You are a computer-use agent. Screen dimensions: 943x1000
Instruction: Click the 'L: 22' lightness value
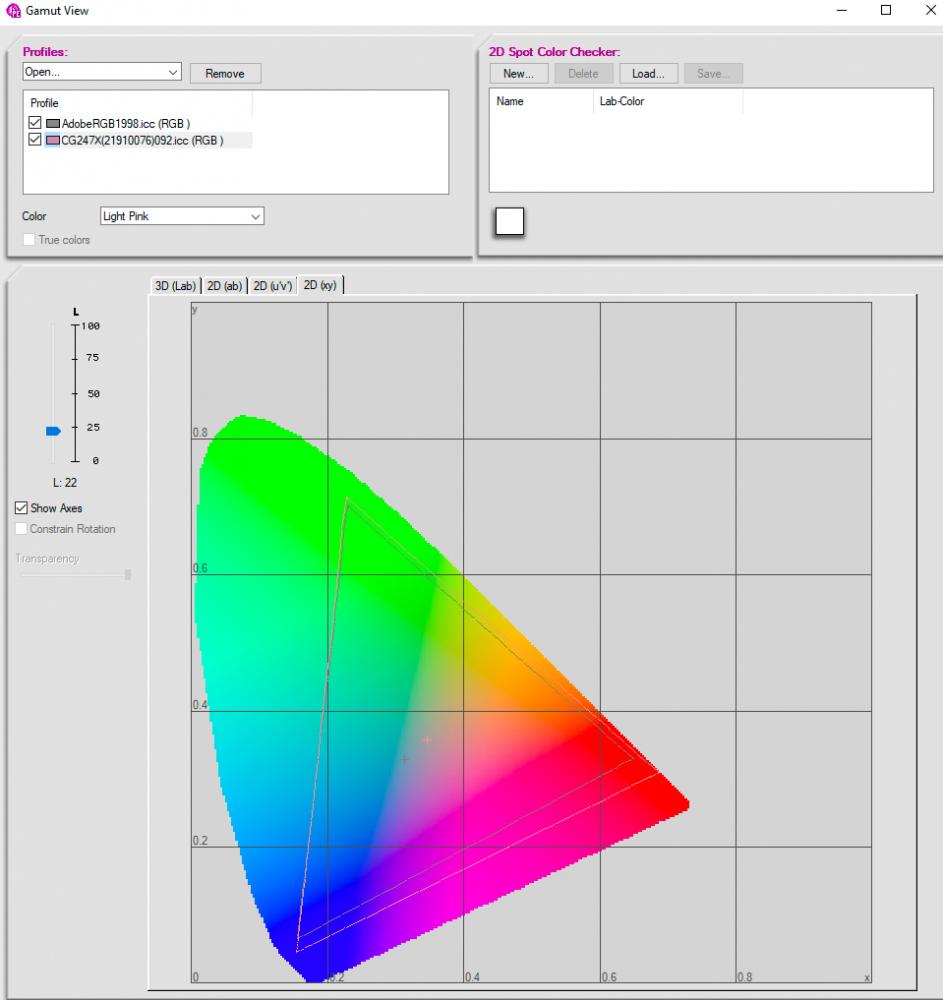(65, 483)
